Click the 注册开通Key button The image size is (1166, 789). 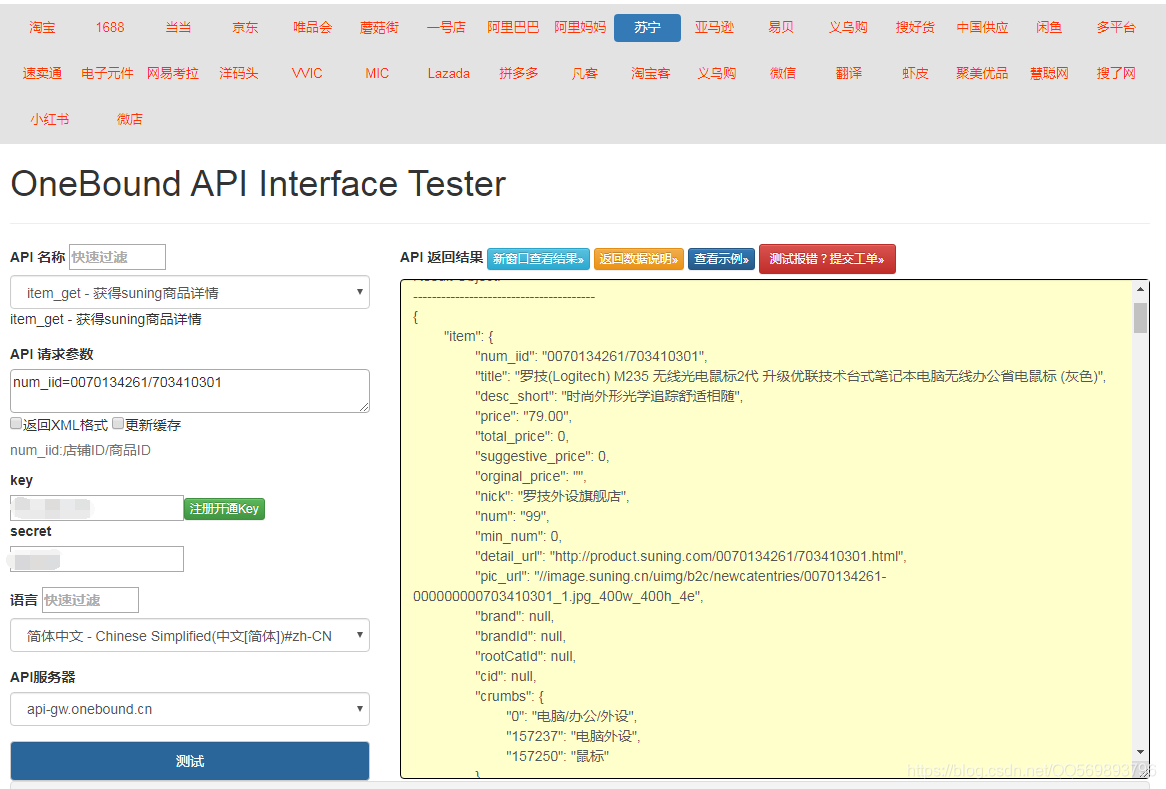(x=224, y=509)
